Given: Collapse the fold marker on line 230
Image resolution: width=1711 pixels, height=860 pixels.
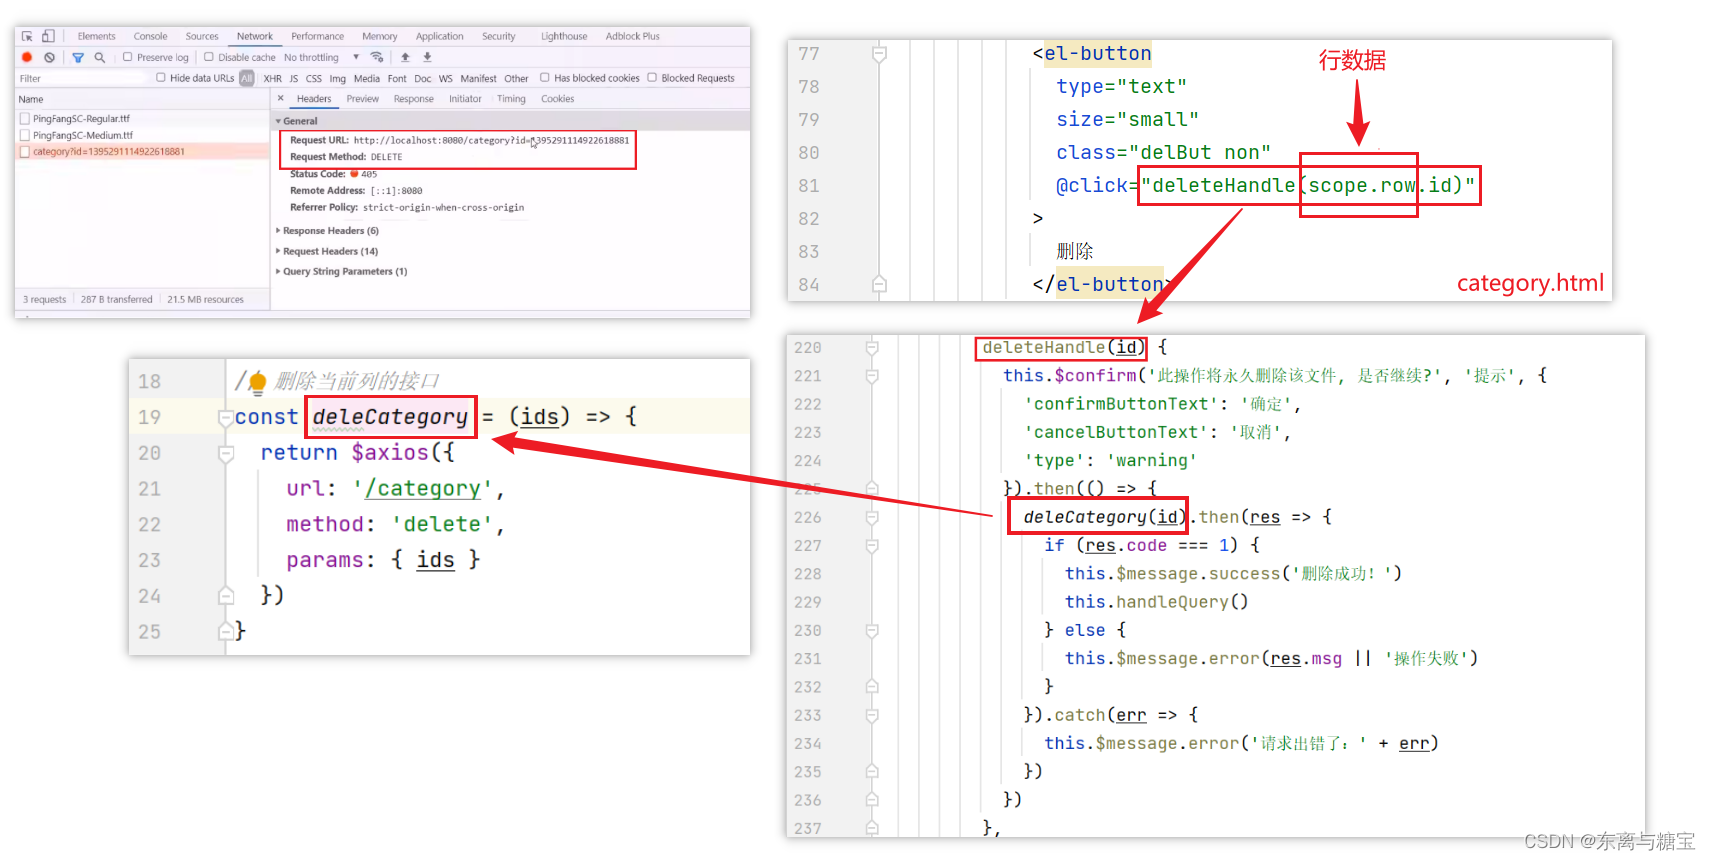Looking at the screenshot, I should [x=872, y=630].
